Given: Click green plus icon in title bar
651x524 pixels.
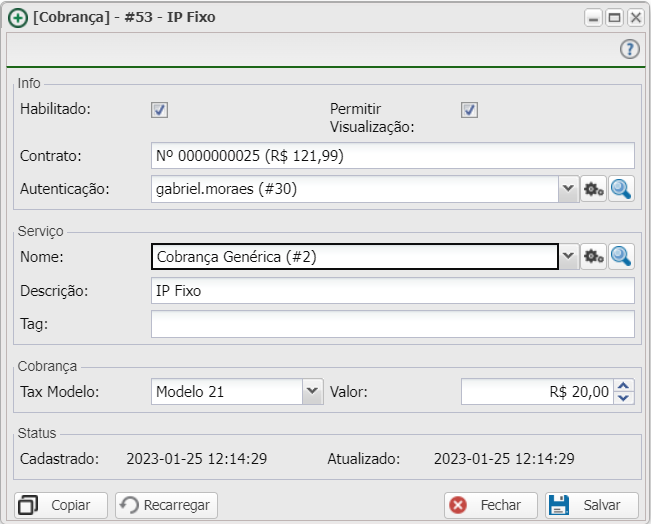Looking at the screenshot, I should click(x=17, y=17).
